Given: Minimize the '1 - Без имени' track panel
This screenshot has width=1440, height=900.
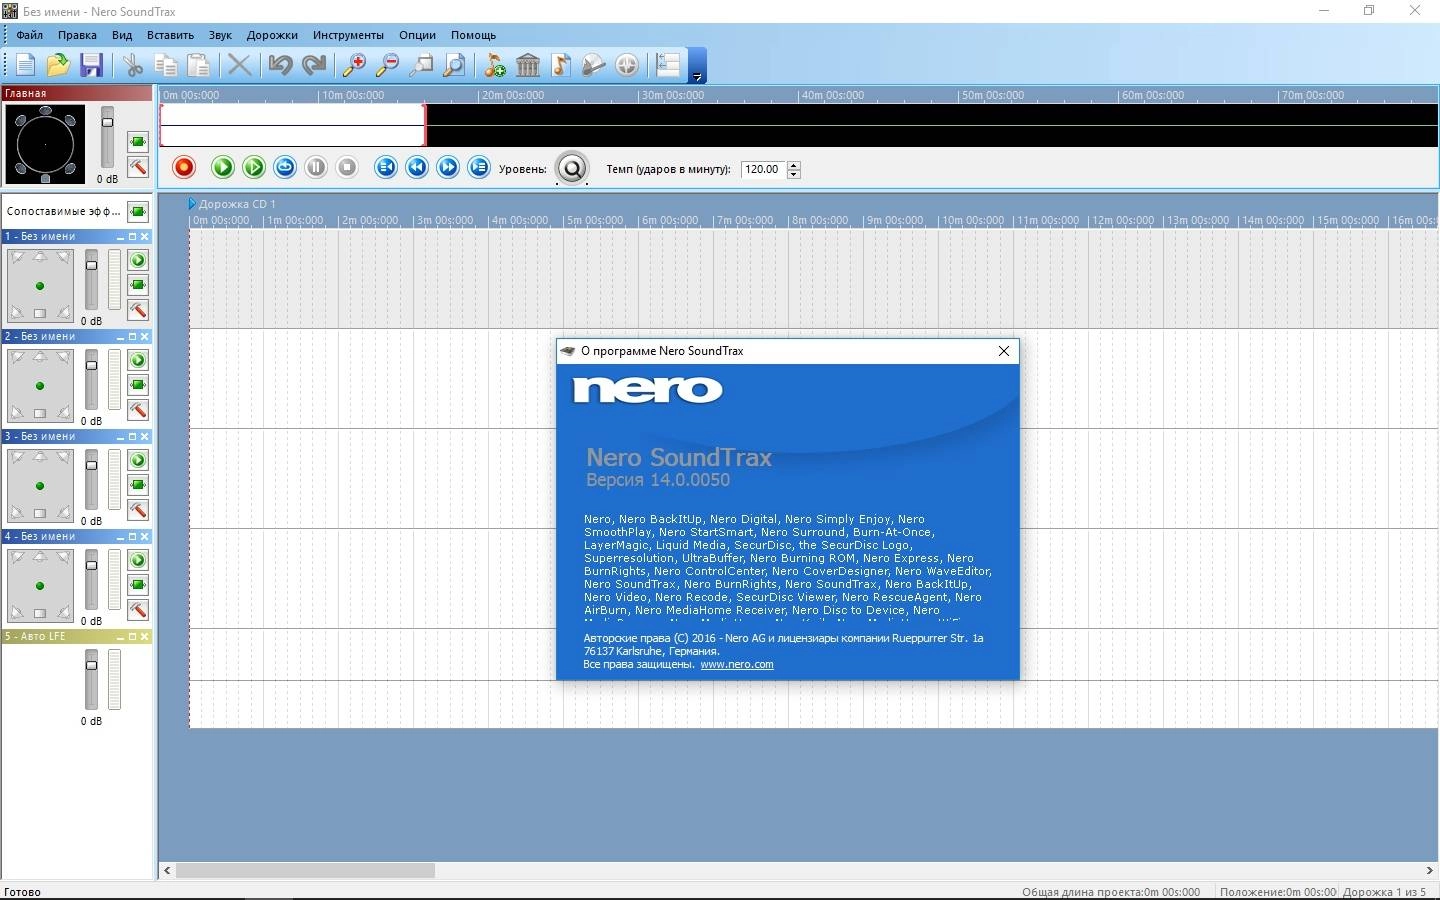Looking at the screenshot, I should (120, 237).
